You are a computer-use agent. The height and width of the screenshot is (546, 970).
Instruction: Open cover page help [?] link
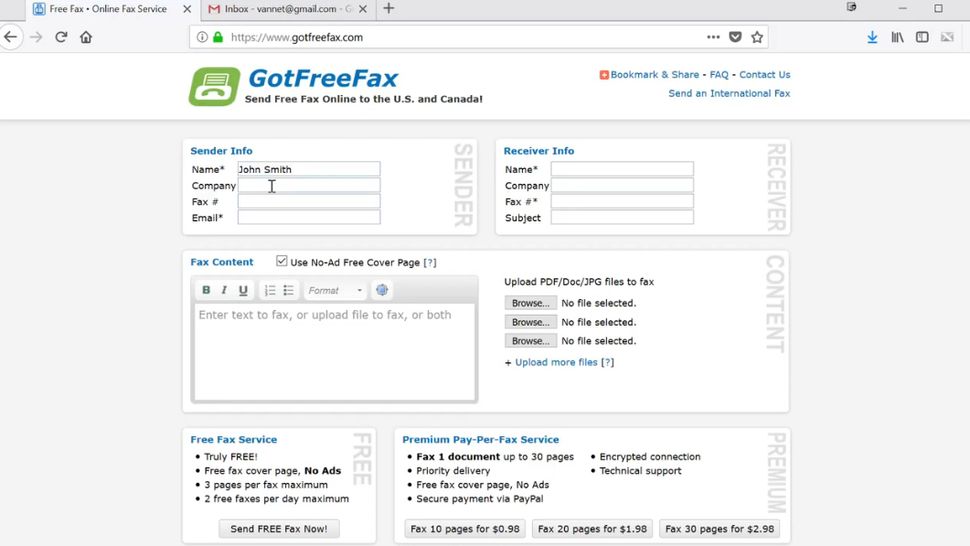pyautogui.click(x=430, y=262)
